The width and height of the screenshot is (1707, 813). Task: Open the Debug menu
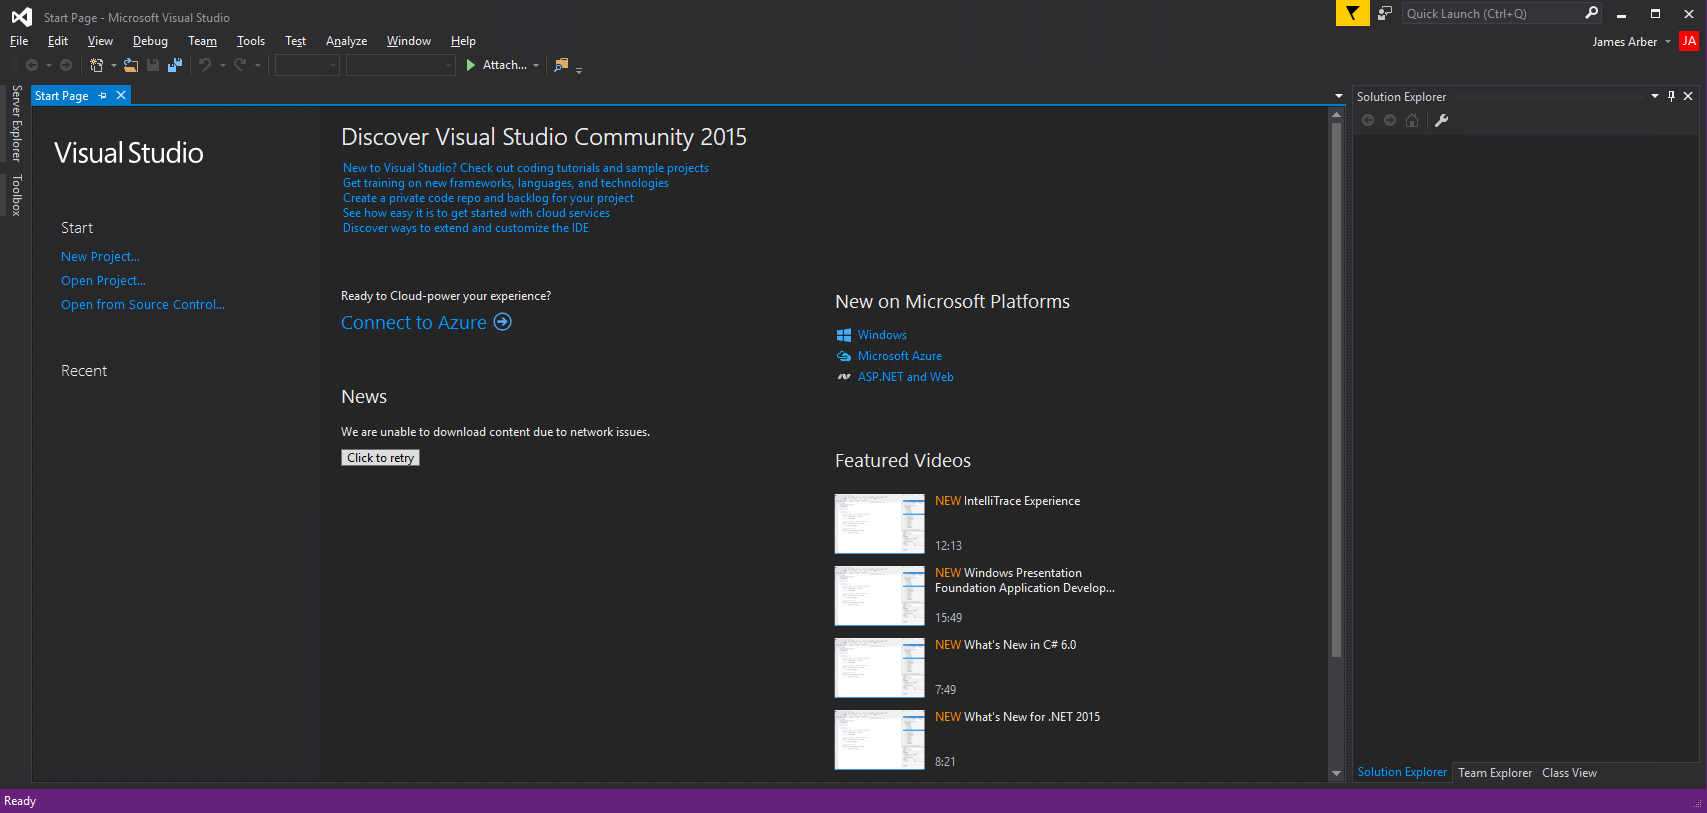(x=150, y=41)
